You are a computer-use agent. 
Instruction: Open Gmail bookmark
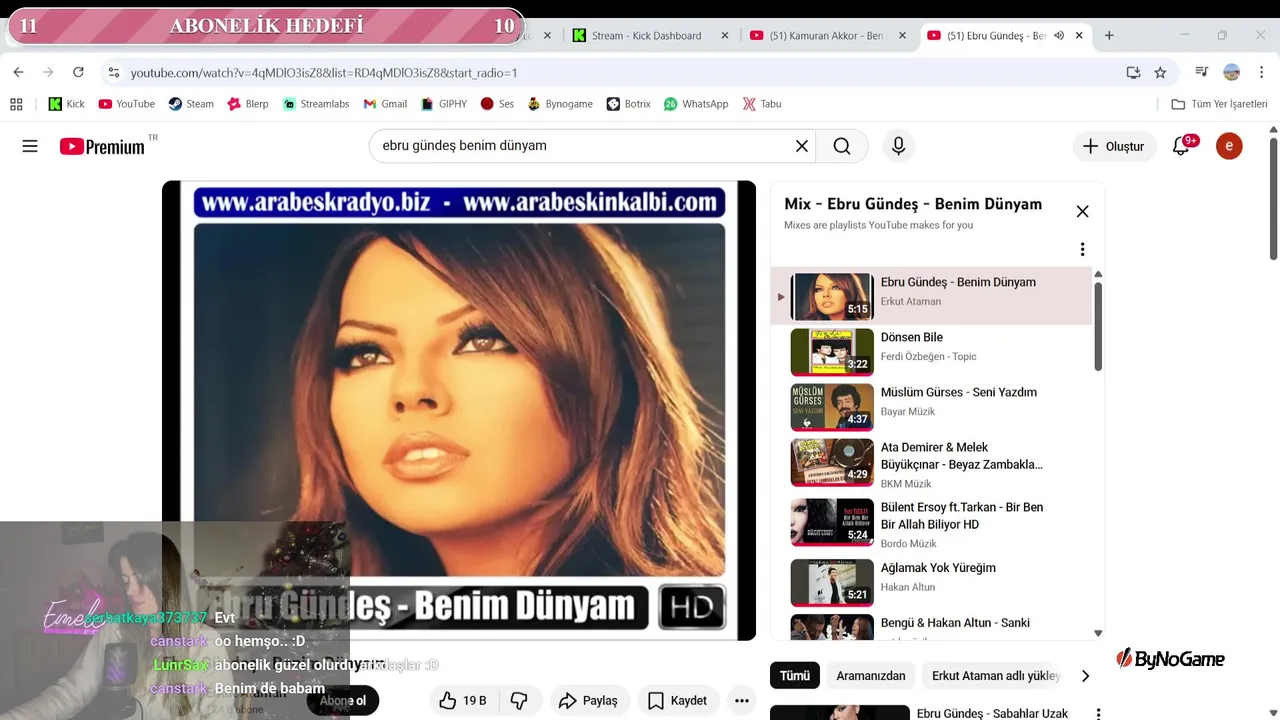pos(385,104)
